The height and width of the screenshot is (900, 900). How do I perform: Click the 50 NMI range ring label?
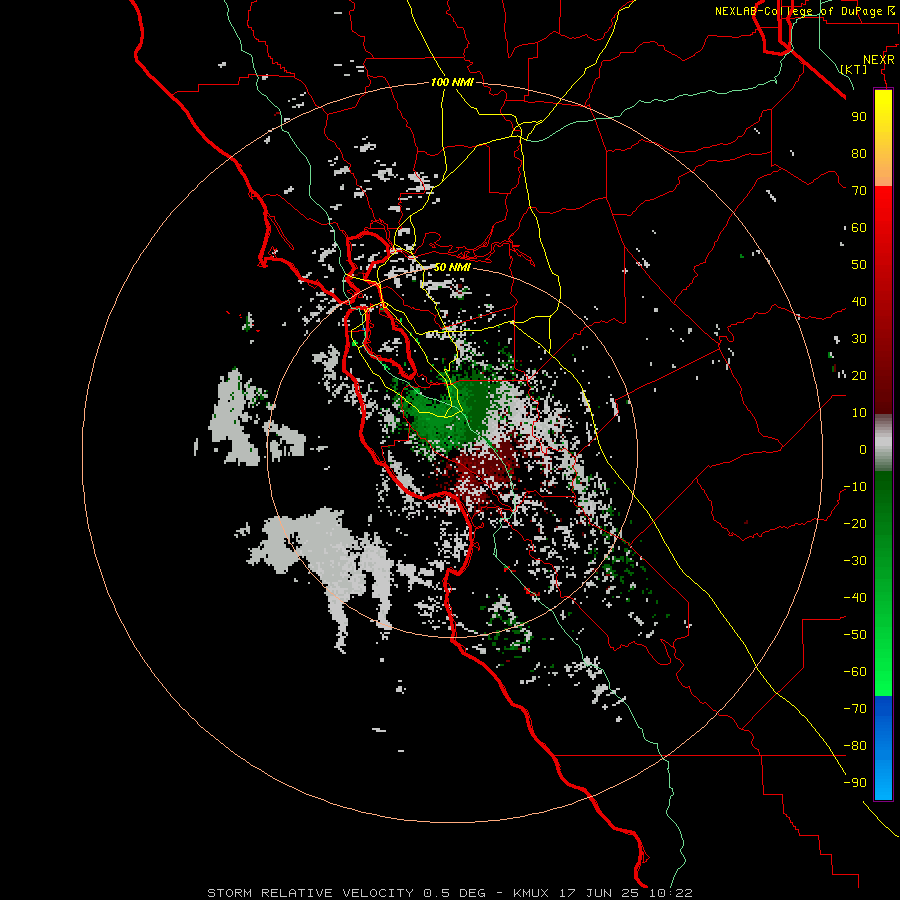pyautogui.click(x=452, y=267)
